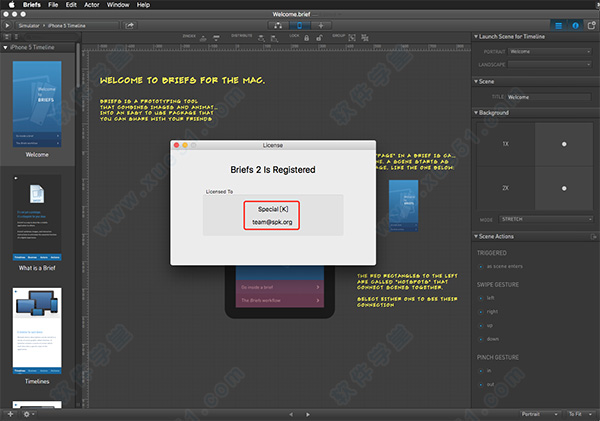Click the 1X background image well dot

tap(564, 144)
